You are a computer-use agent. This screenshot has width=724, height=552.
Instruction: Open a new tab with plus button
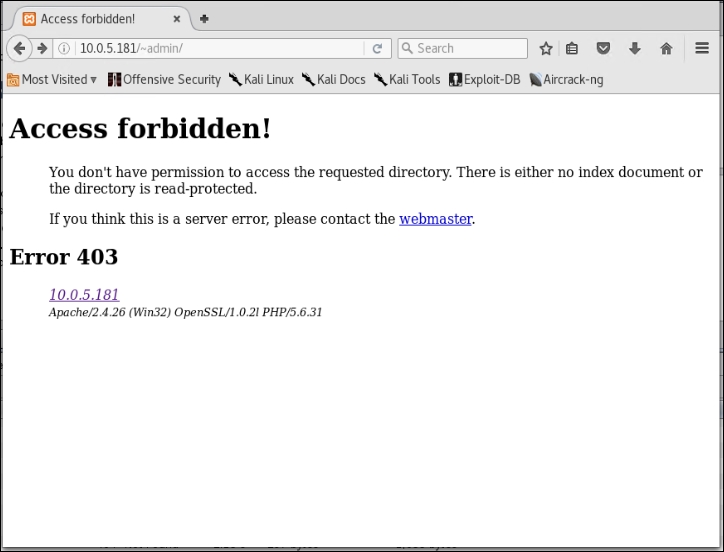point(204,19)
